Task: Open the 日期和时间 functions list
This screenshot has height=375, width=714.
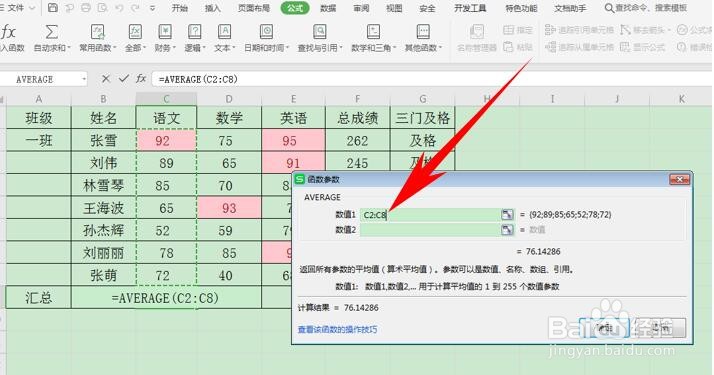Action: [266, 38]
